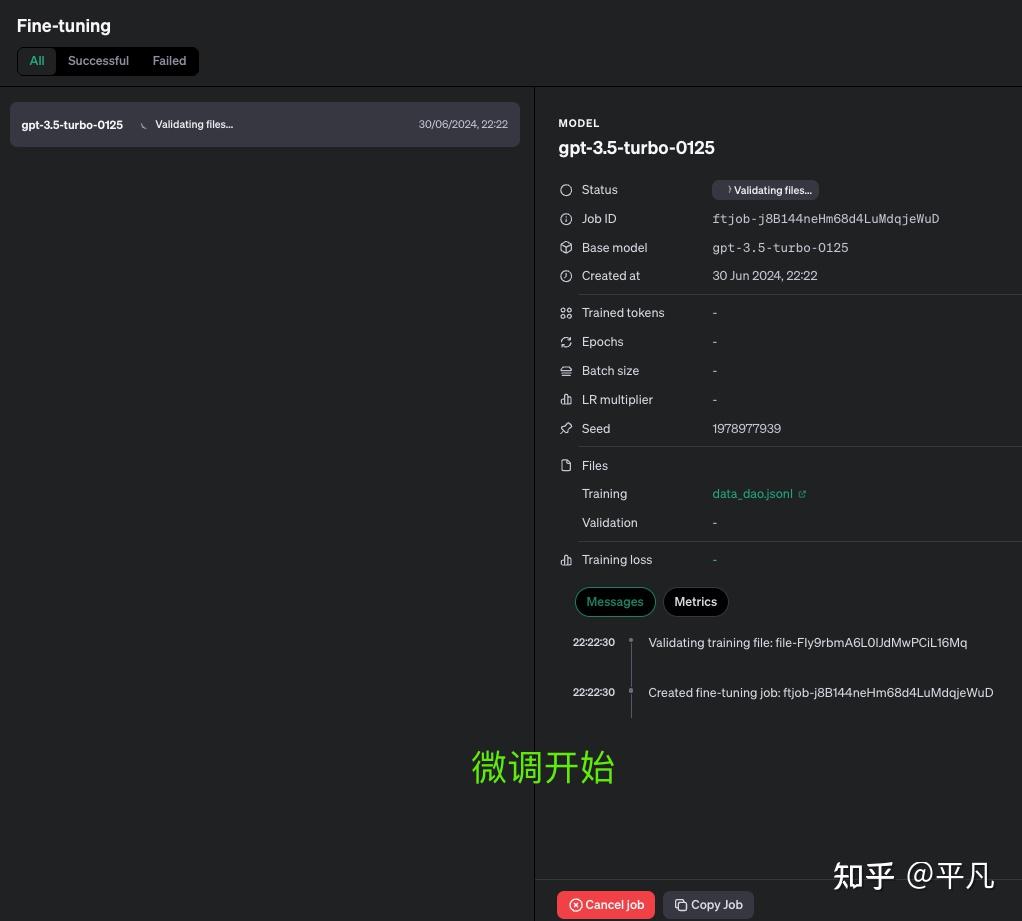Switch to the Successful filter tab
Viewport: 1022px width, 921px height.
(97, 61)
